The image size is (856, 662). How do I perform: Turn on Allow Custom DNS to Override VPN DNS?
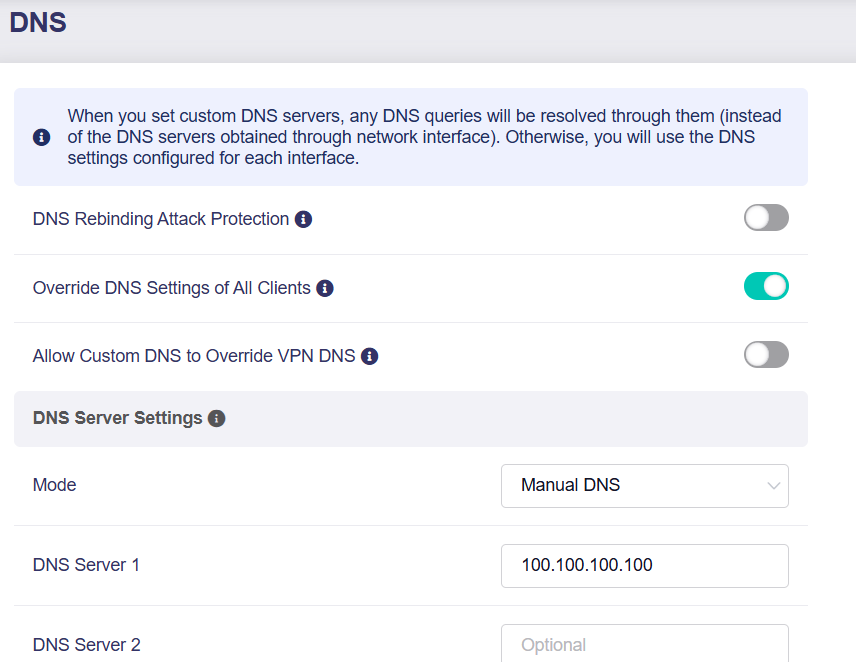pos(766,355)
